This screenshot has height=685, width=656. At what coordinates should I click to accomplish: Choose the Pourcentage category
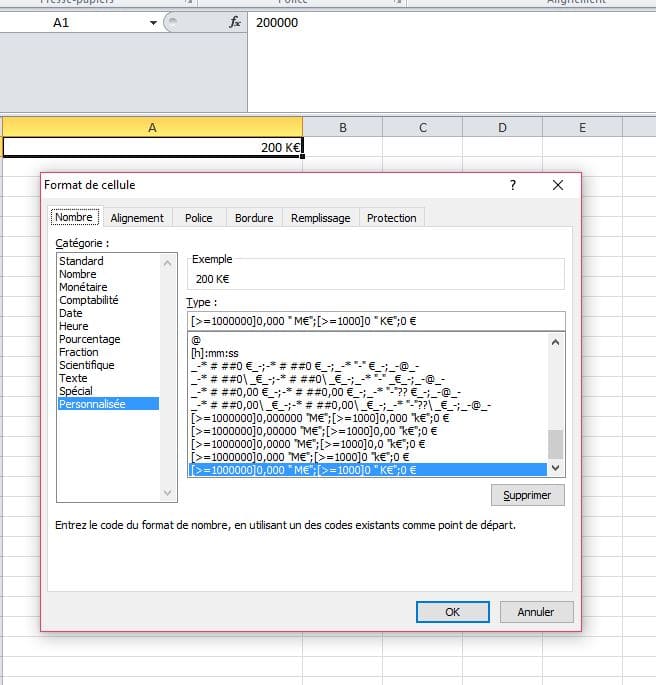point(89,339)
